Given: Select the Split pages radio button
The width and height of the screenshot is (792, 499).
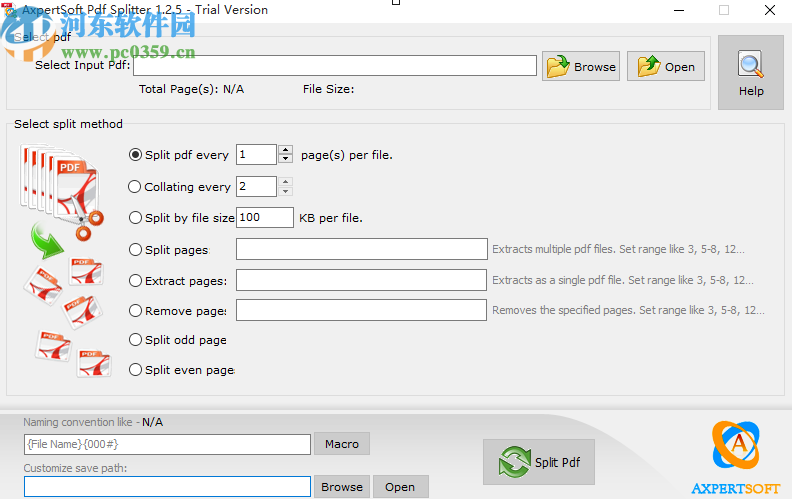Looking at the screenshot, I should pos(135,250).
